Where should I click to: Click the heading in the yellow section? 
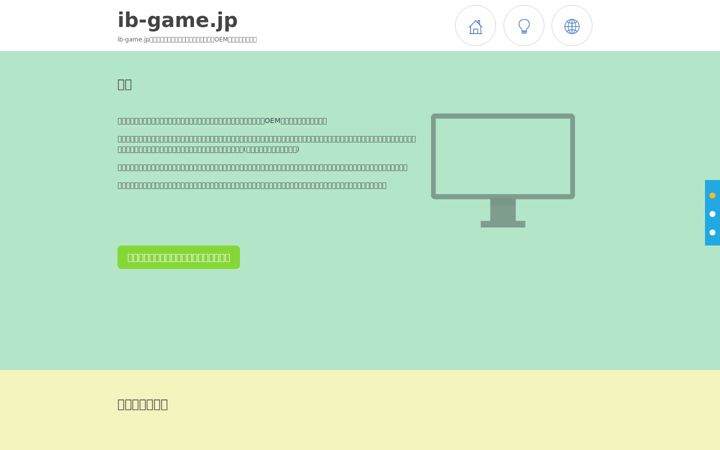click(142, 404)
